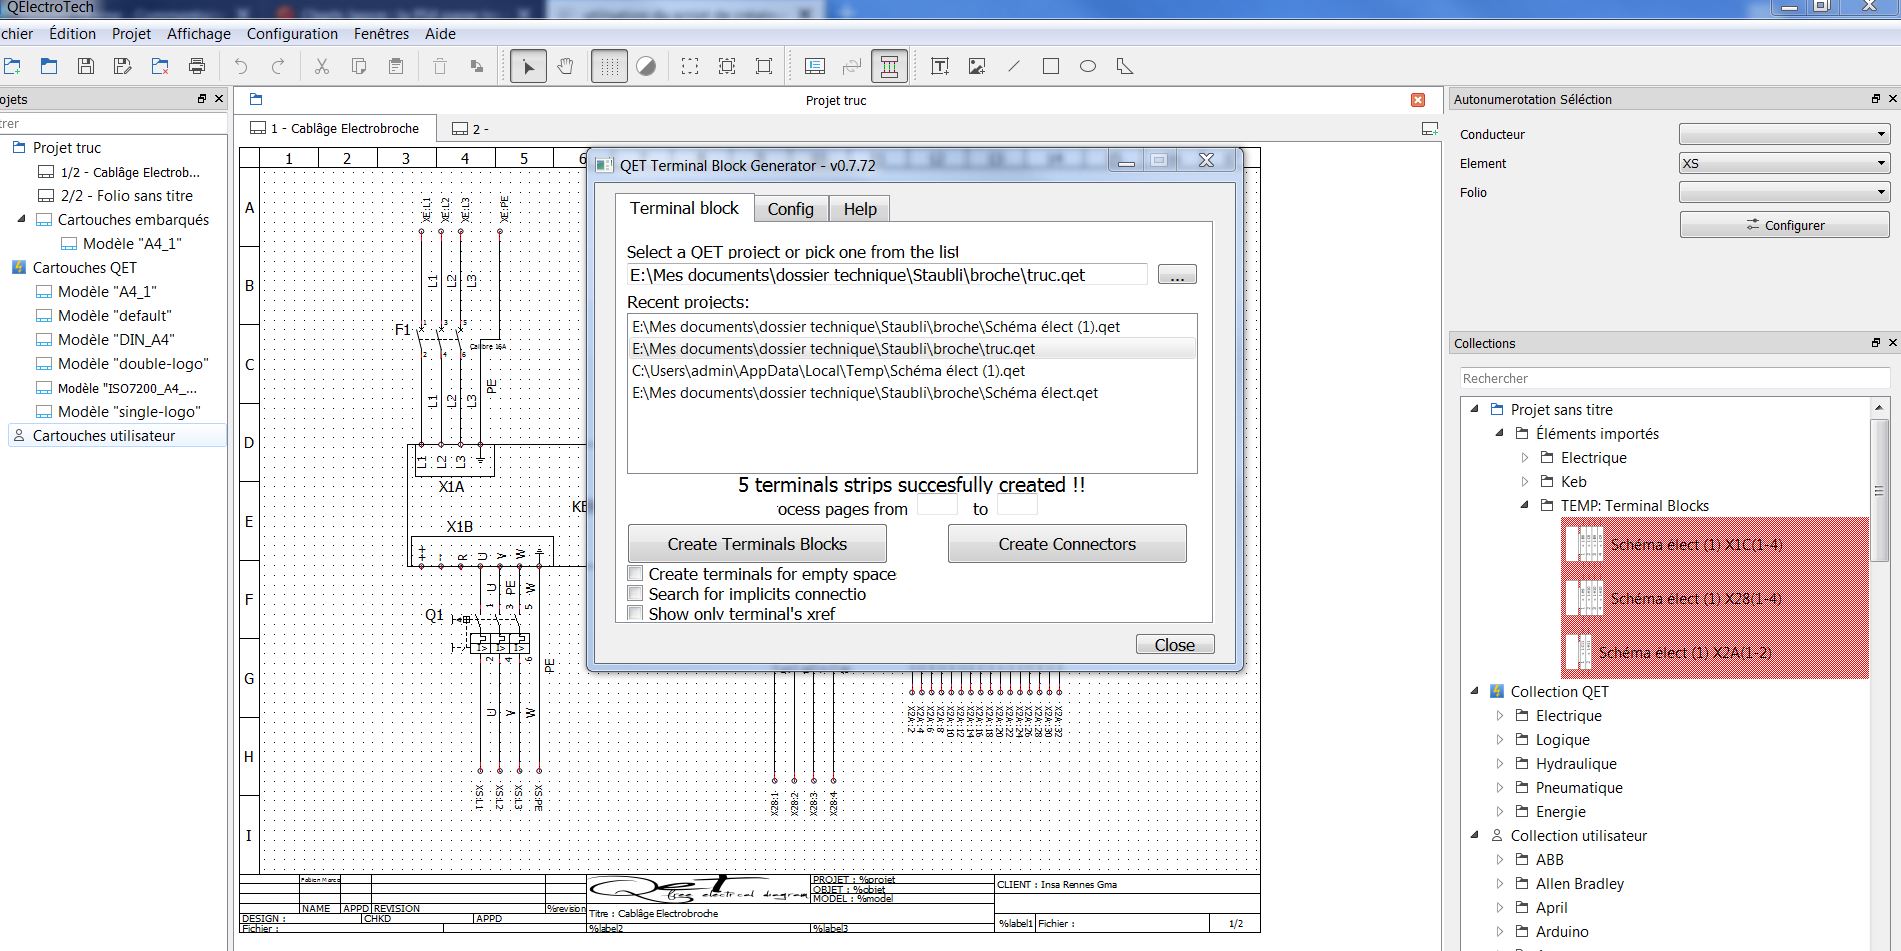Switch to the Config tab

790,209
